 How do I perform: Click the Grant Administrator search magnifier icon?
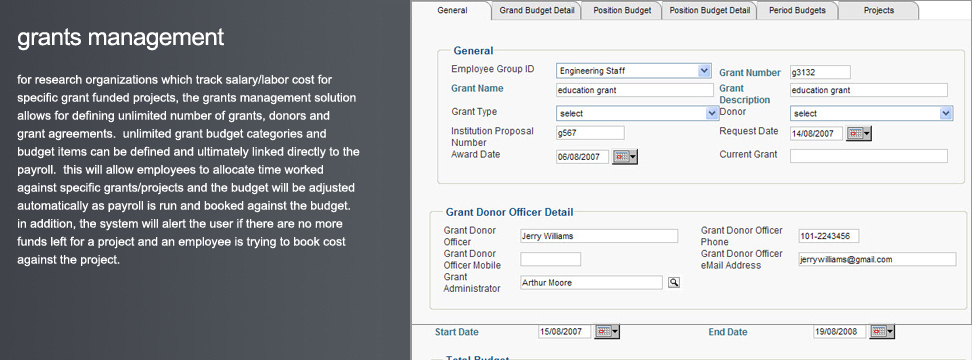[x=674, y=283]
